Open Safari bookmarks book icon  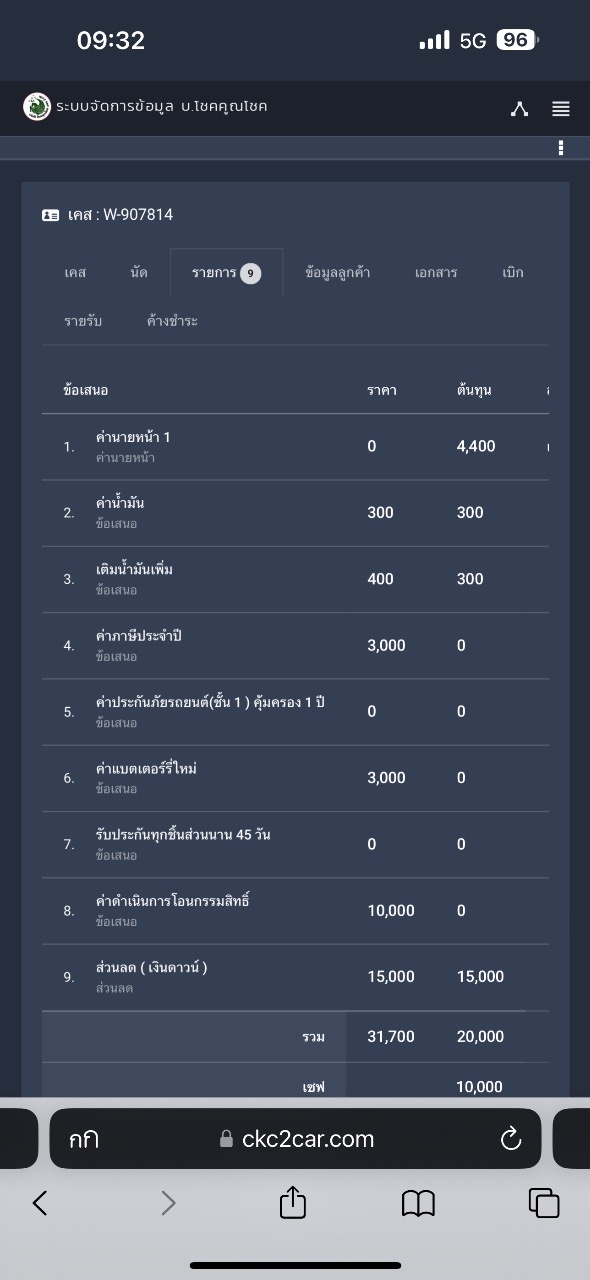(x=418, y=1204)
